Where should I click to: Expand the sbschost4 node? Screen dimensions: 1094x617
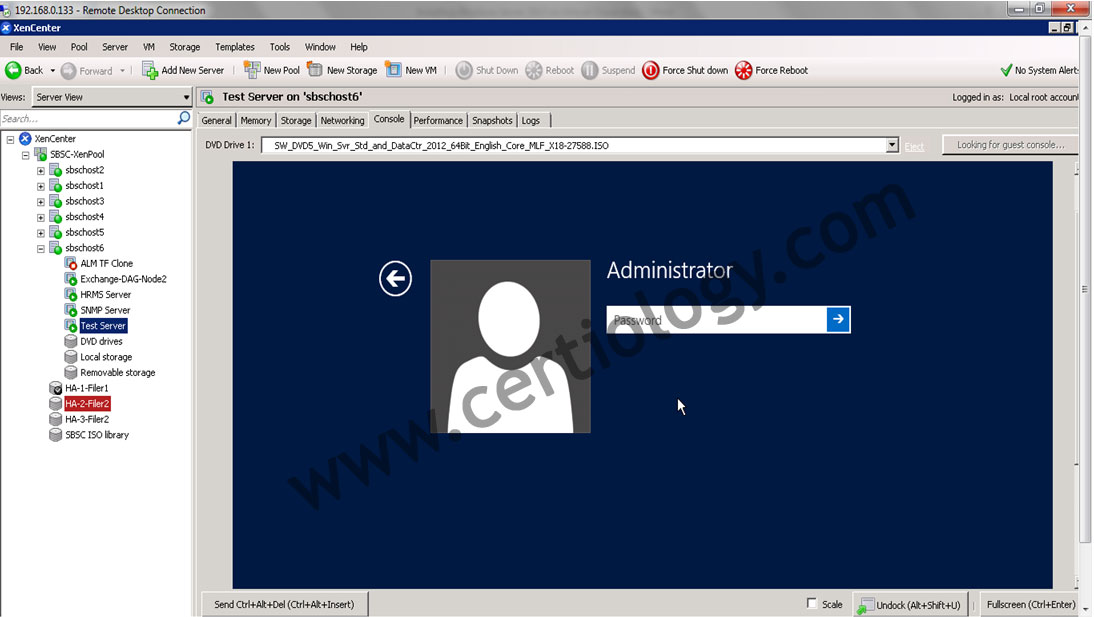click(x=40, y=217)
